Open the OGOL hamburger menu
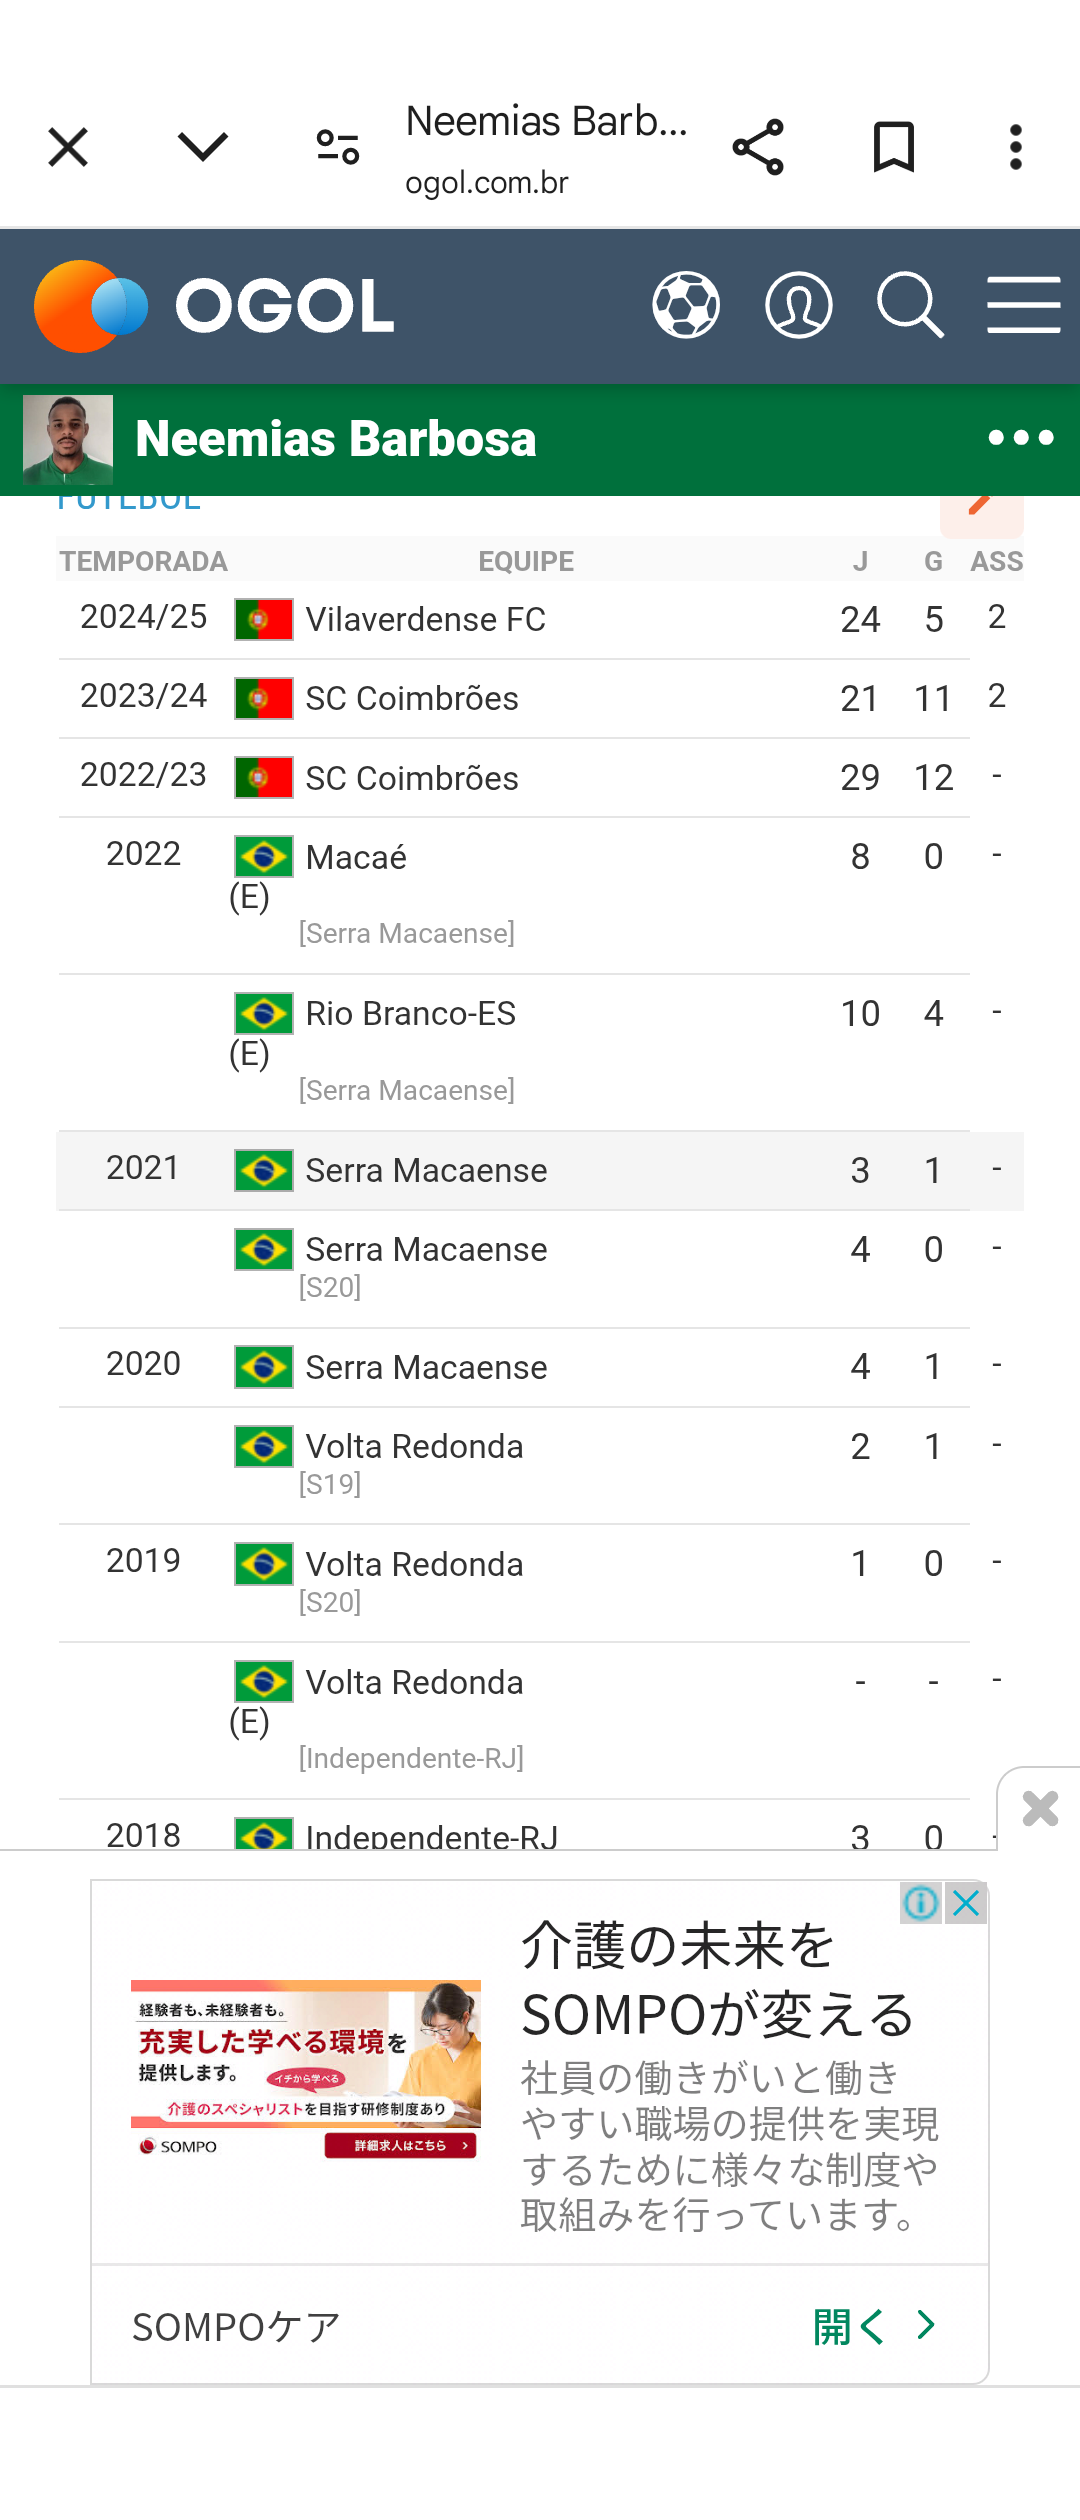 (x=1024, y=305)
